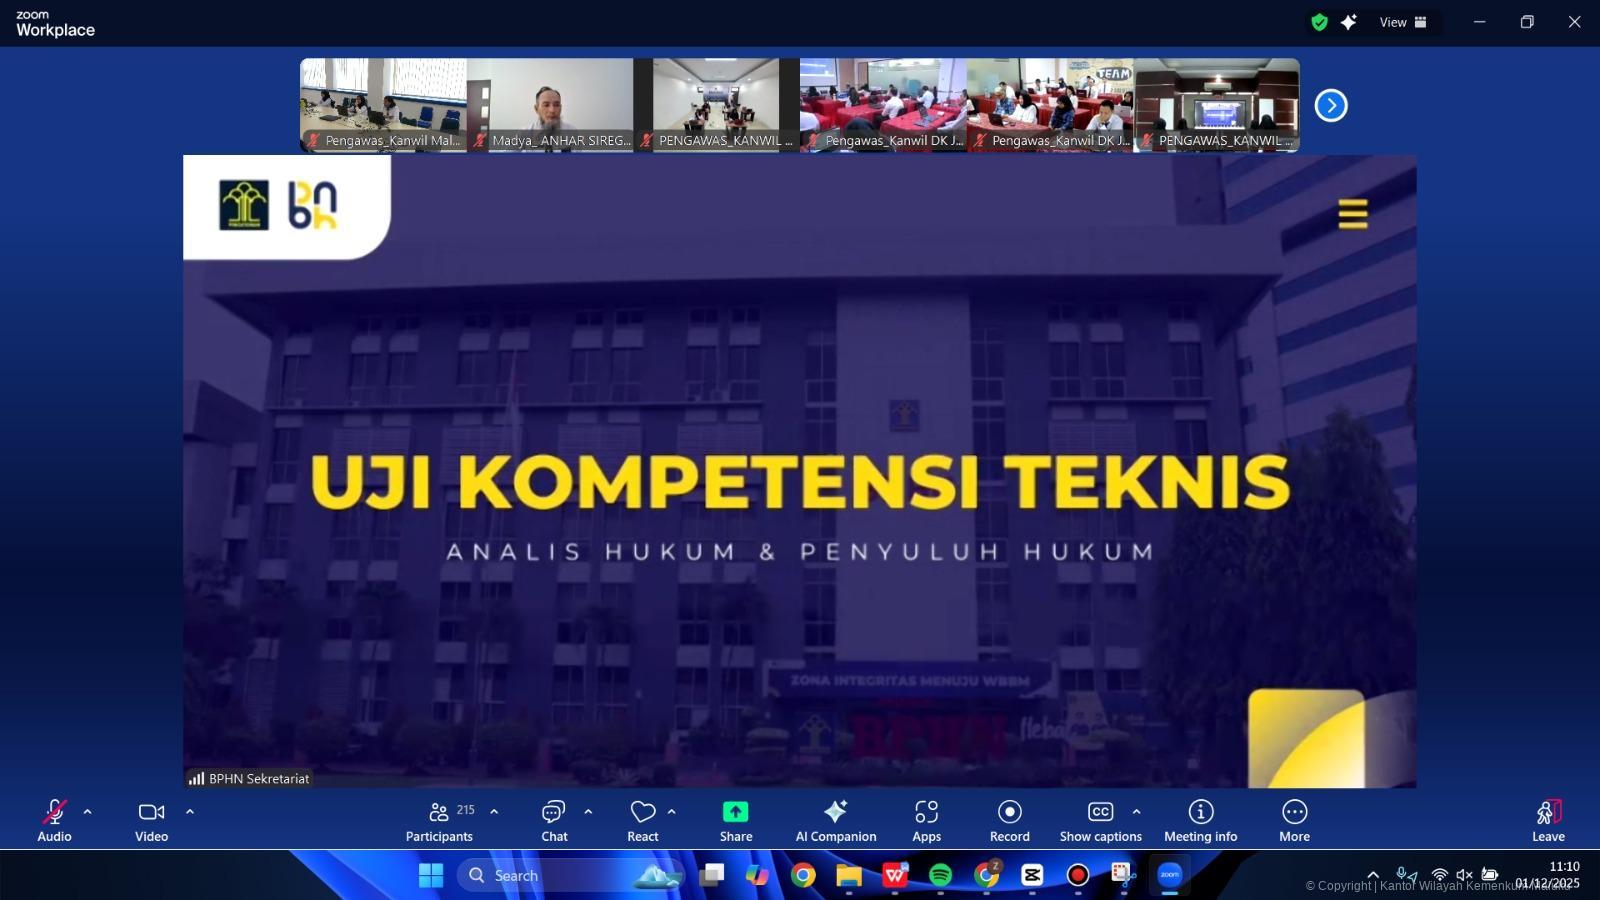Toggle Show captions

click(1100, 820)
